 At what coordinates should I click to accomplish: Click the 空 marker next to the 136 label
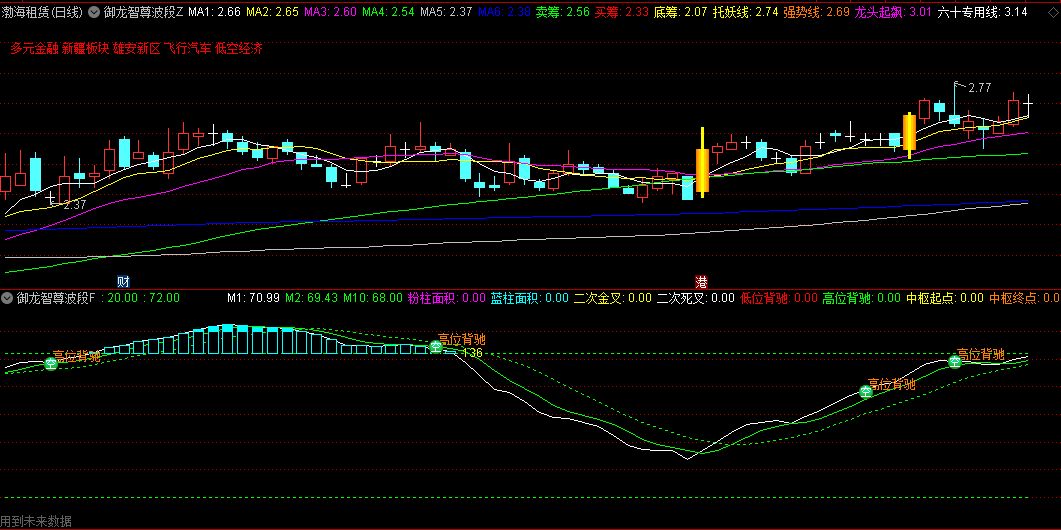pos(436,347)
